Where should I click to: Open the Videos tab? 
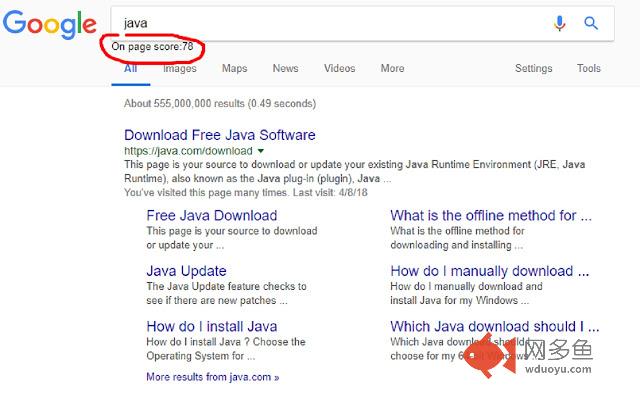pyautogui.click(x=339, y=68)
